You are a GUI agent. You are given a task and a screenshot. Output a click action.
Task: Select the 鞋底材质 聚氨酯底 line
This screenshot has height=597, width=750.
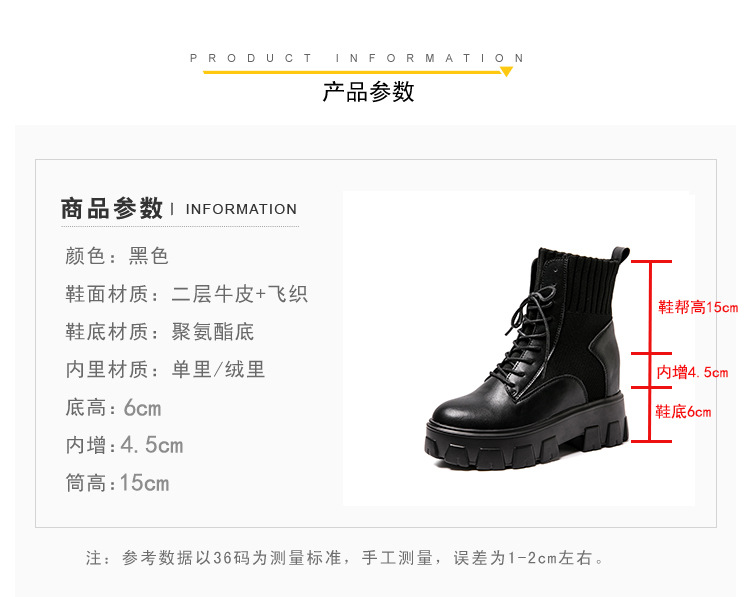tap(160, 332)
